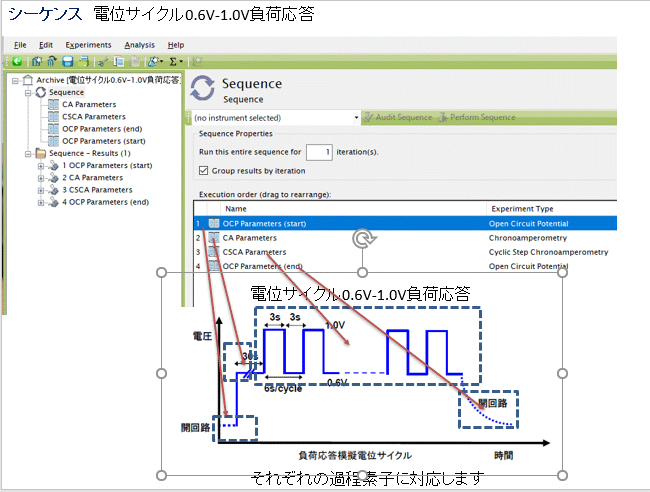The width and height of the screenshot is (650, 492).
Task: Click the Open Archive toolbar icon
Action: pos(51,62)
